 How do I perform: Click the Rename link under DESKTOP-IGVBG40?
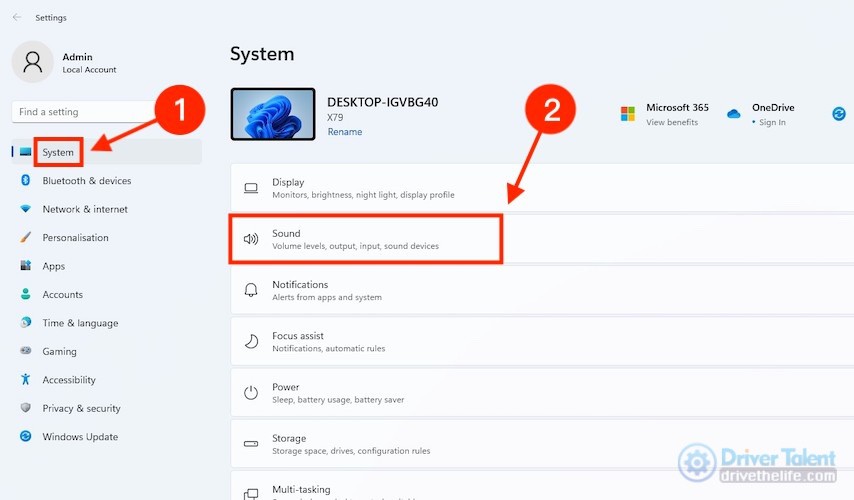(x=345, y=131)
